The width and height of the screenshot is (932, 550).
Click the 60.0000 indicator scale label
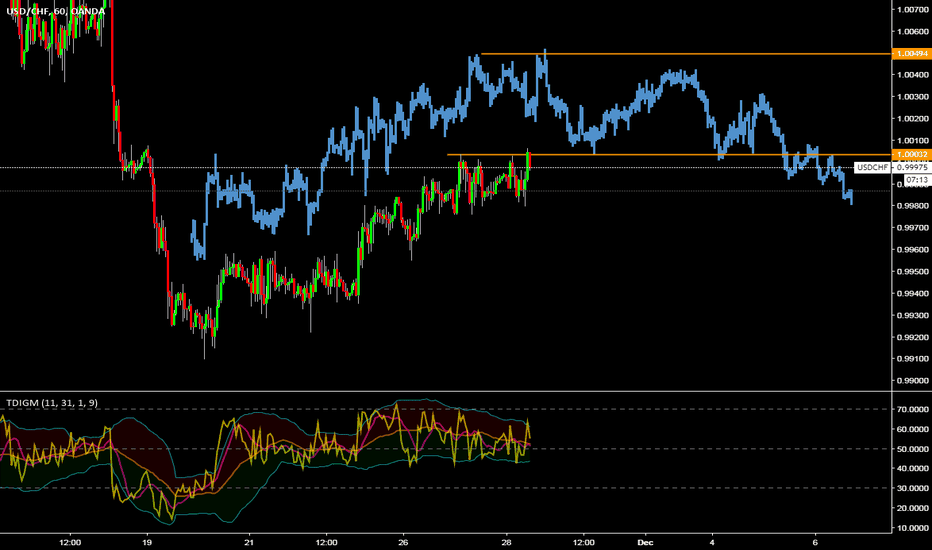tap(913, 429)
